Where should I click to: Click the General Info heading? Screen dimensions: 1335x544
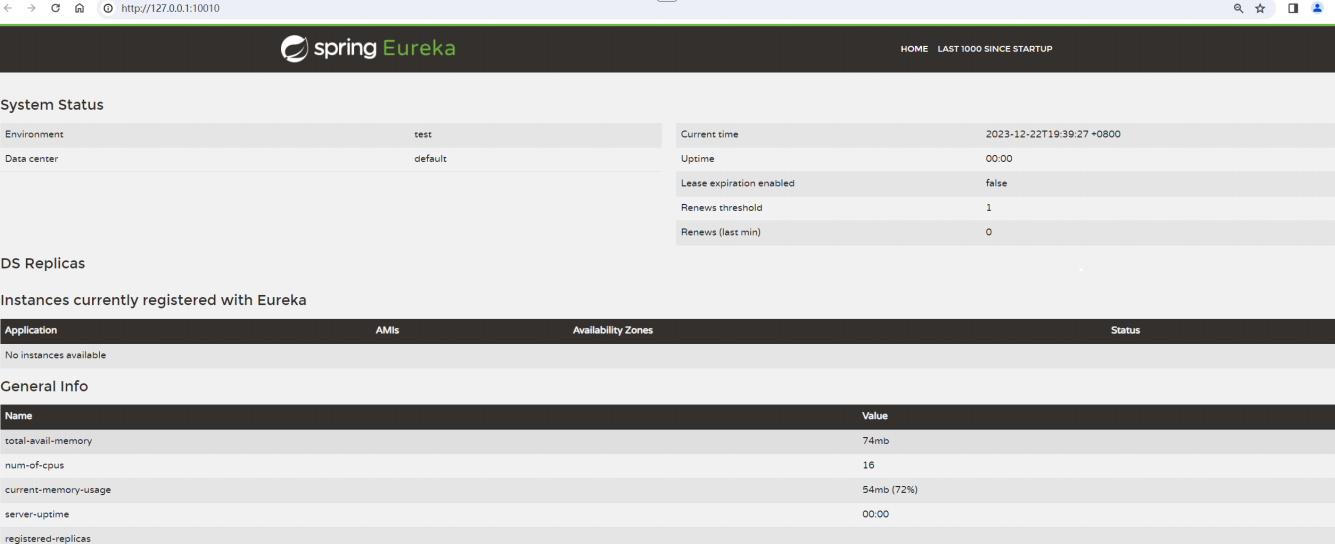(44, 386)
